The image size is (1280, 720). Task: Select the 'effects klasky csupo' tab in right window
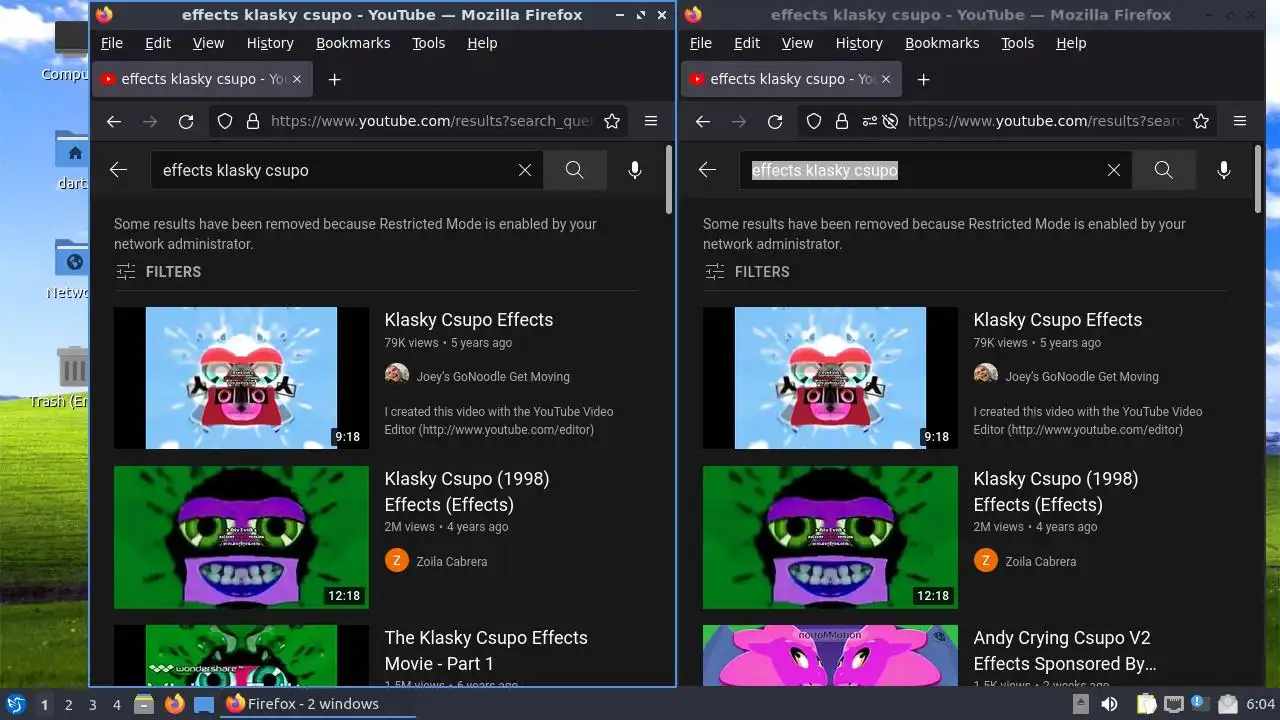(x=792, y=79)
